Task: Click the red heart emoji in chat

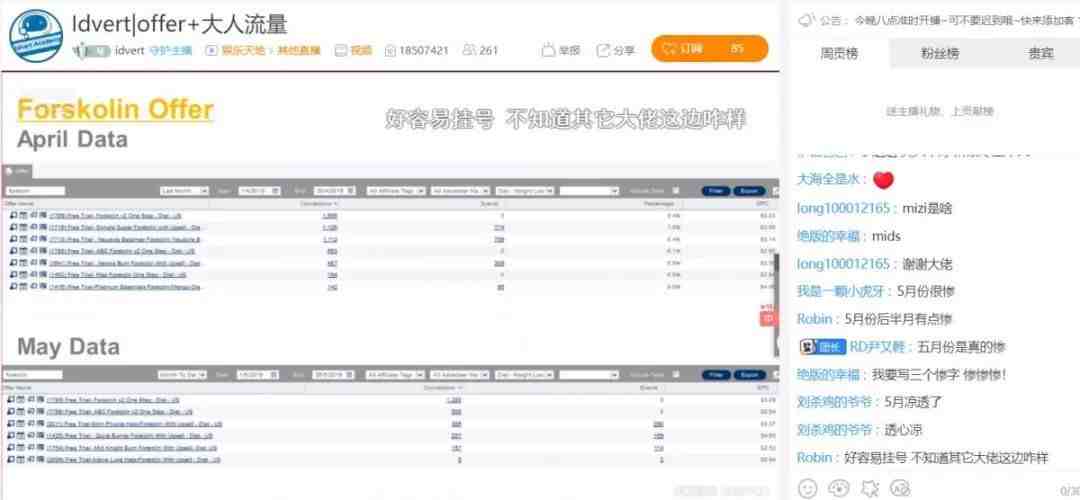Action: point(883,180)
